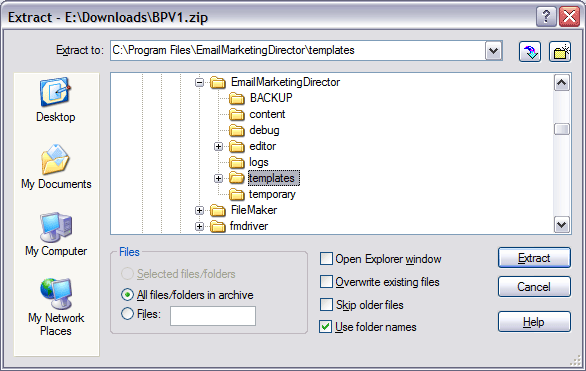Screen dimensions: 586x371
Task: Tick the Skip older files option
Action: click(326, 304)
